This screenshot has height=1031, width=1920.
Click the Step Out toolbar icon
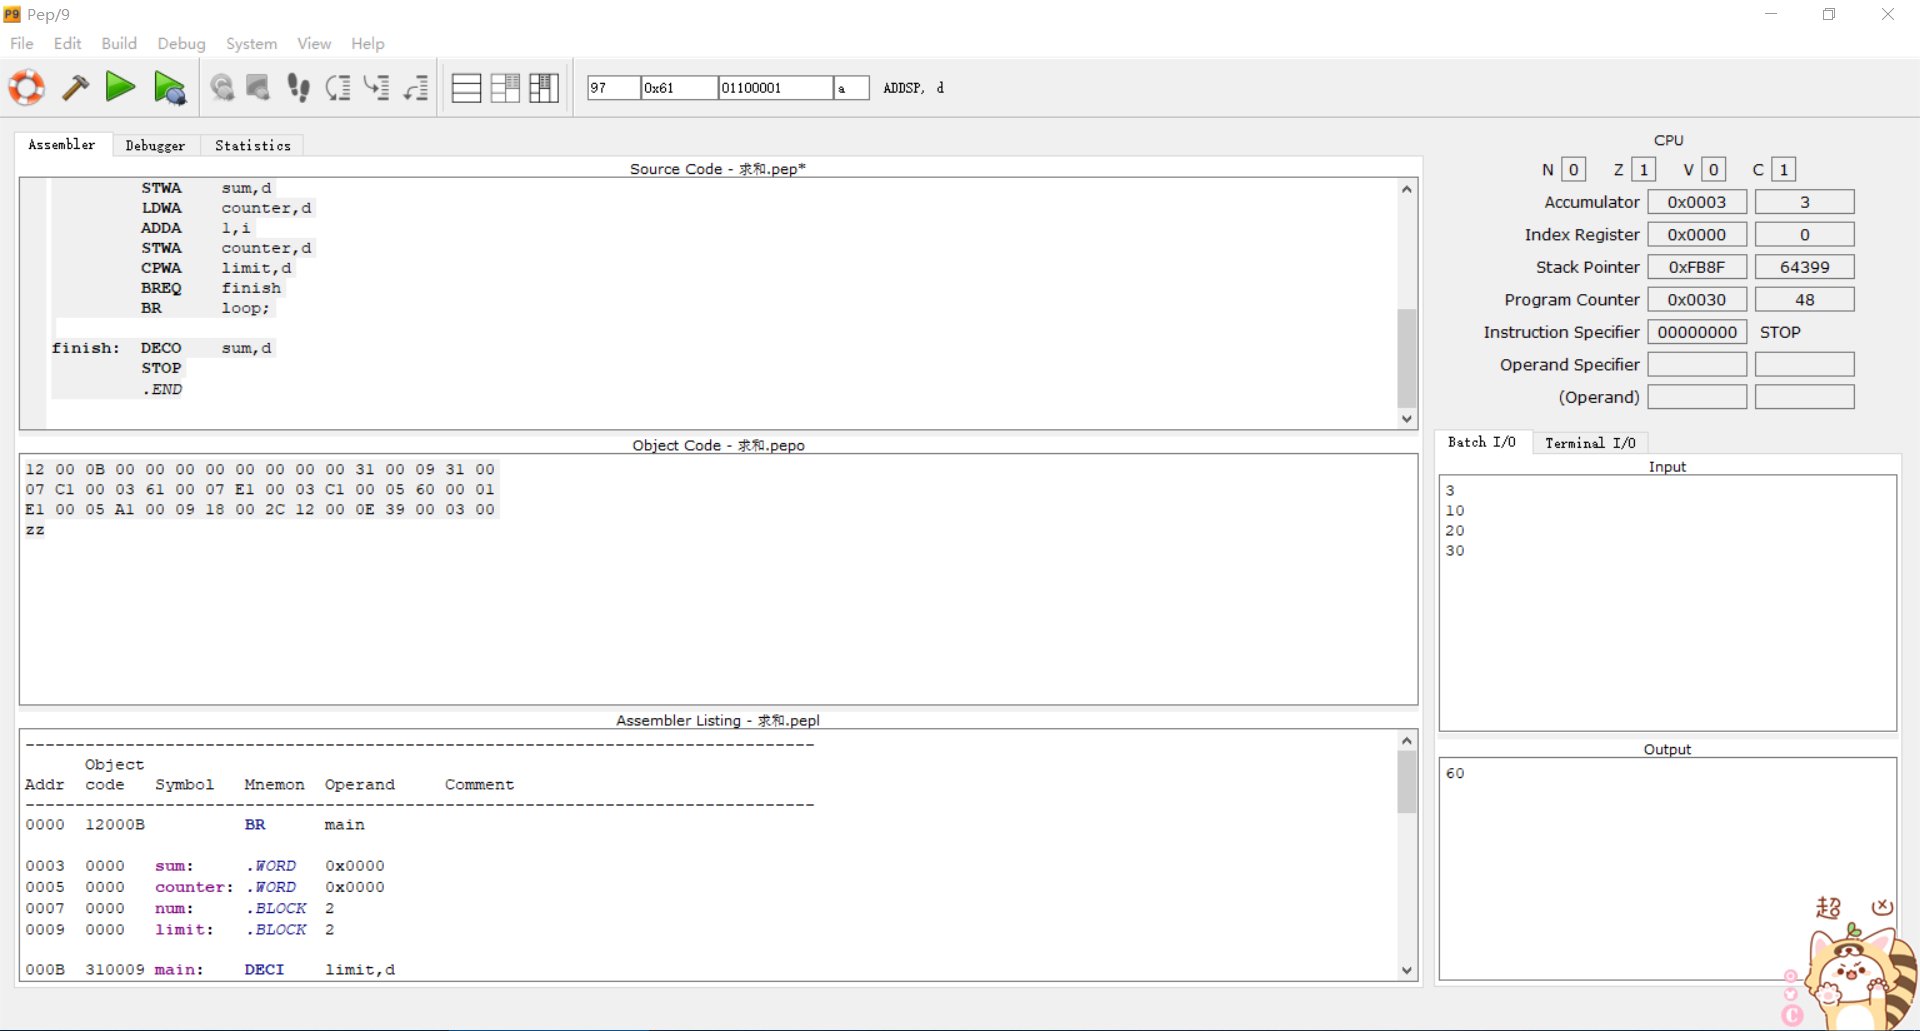point(416,88)
